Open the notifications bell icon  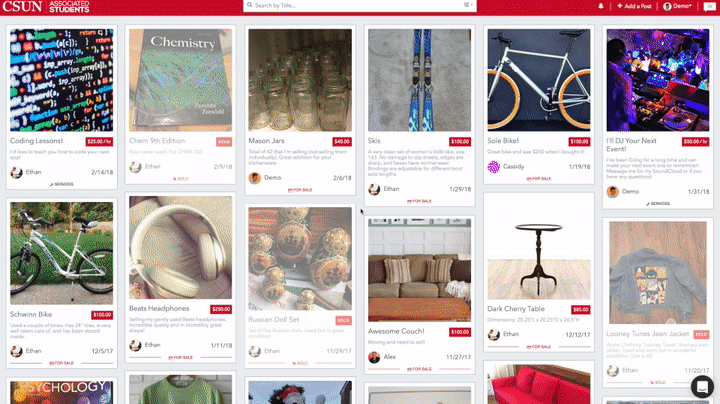601,6
